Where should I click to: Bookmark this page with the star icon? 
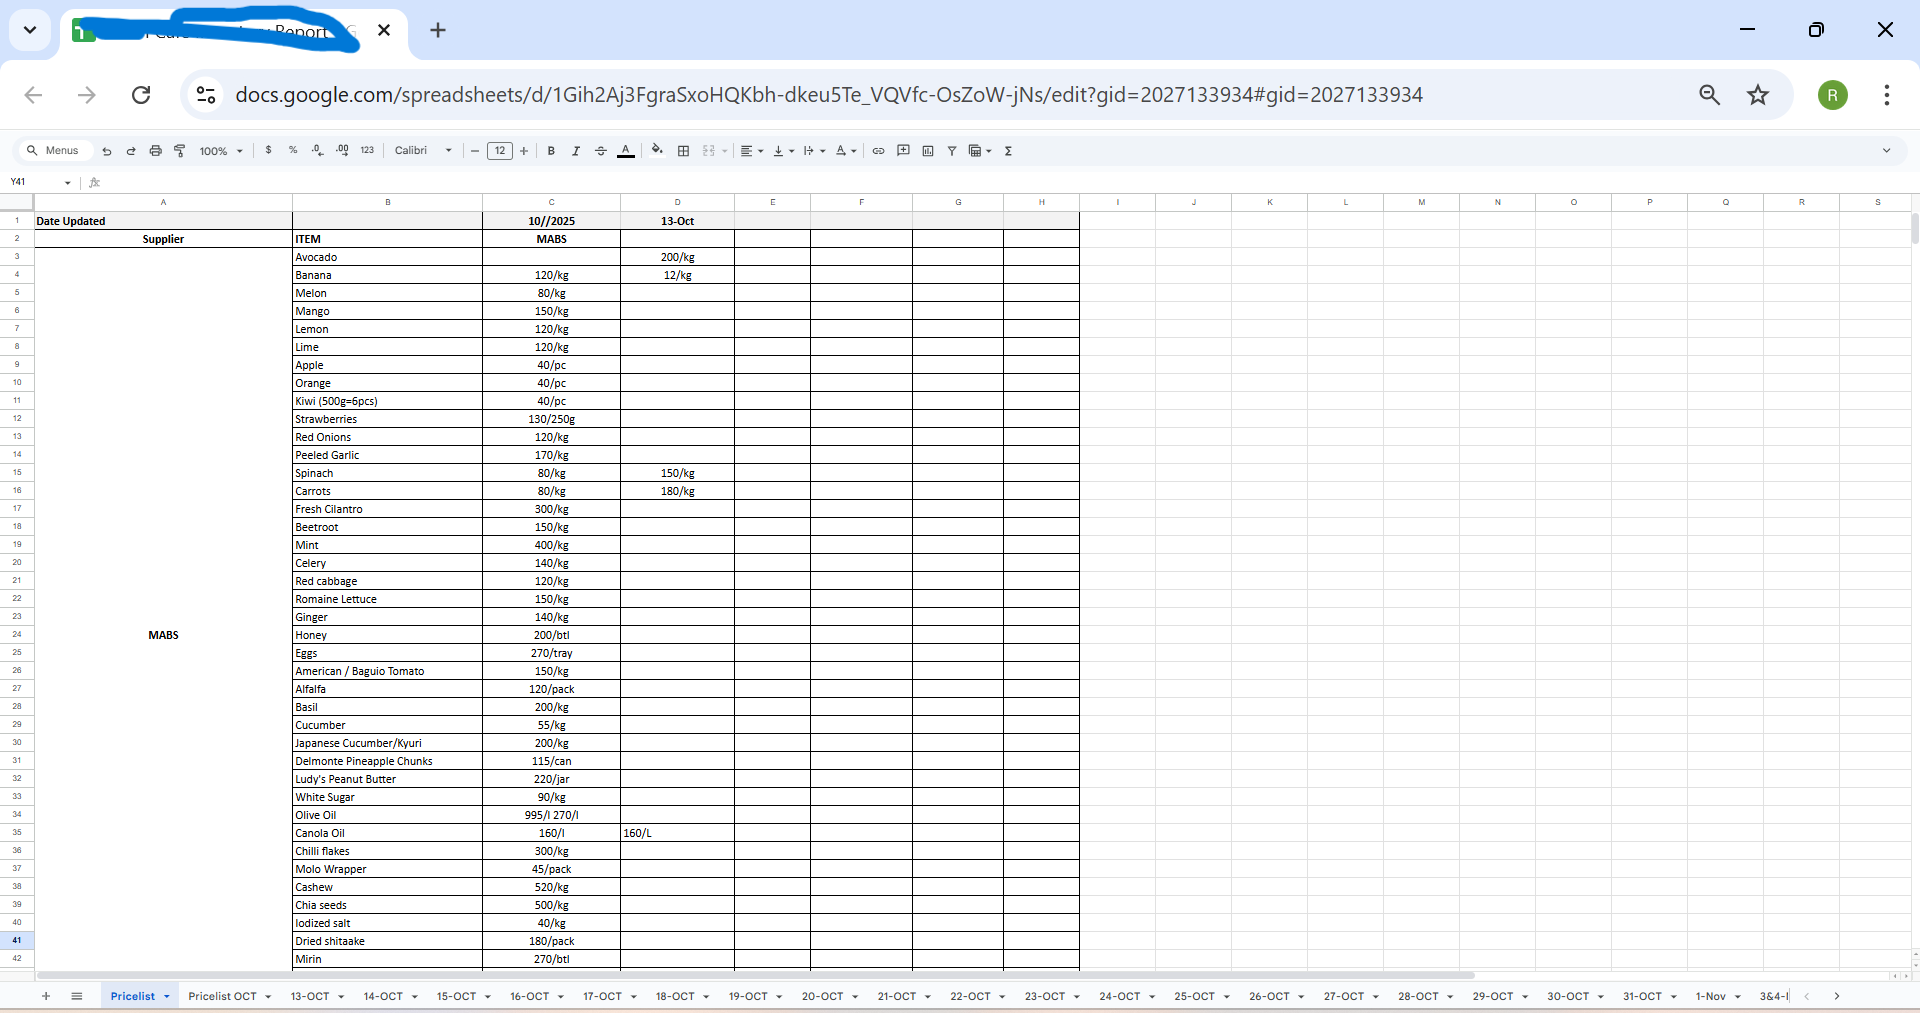(x=1758, y=95)
